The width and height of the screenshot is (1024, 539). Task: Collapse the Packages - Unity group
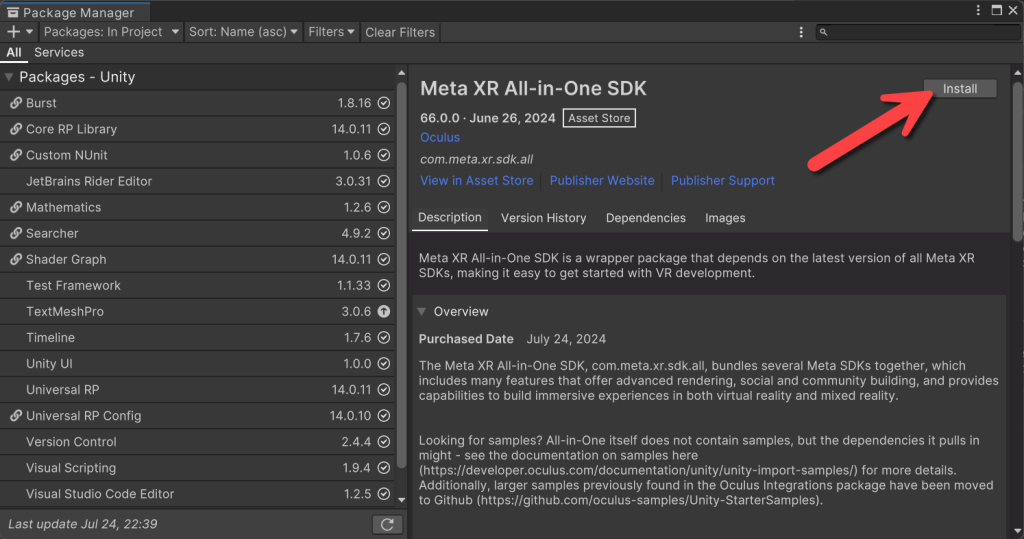(x=9, y=77)
